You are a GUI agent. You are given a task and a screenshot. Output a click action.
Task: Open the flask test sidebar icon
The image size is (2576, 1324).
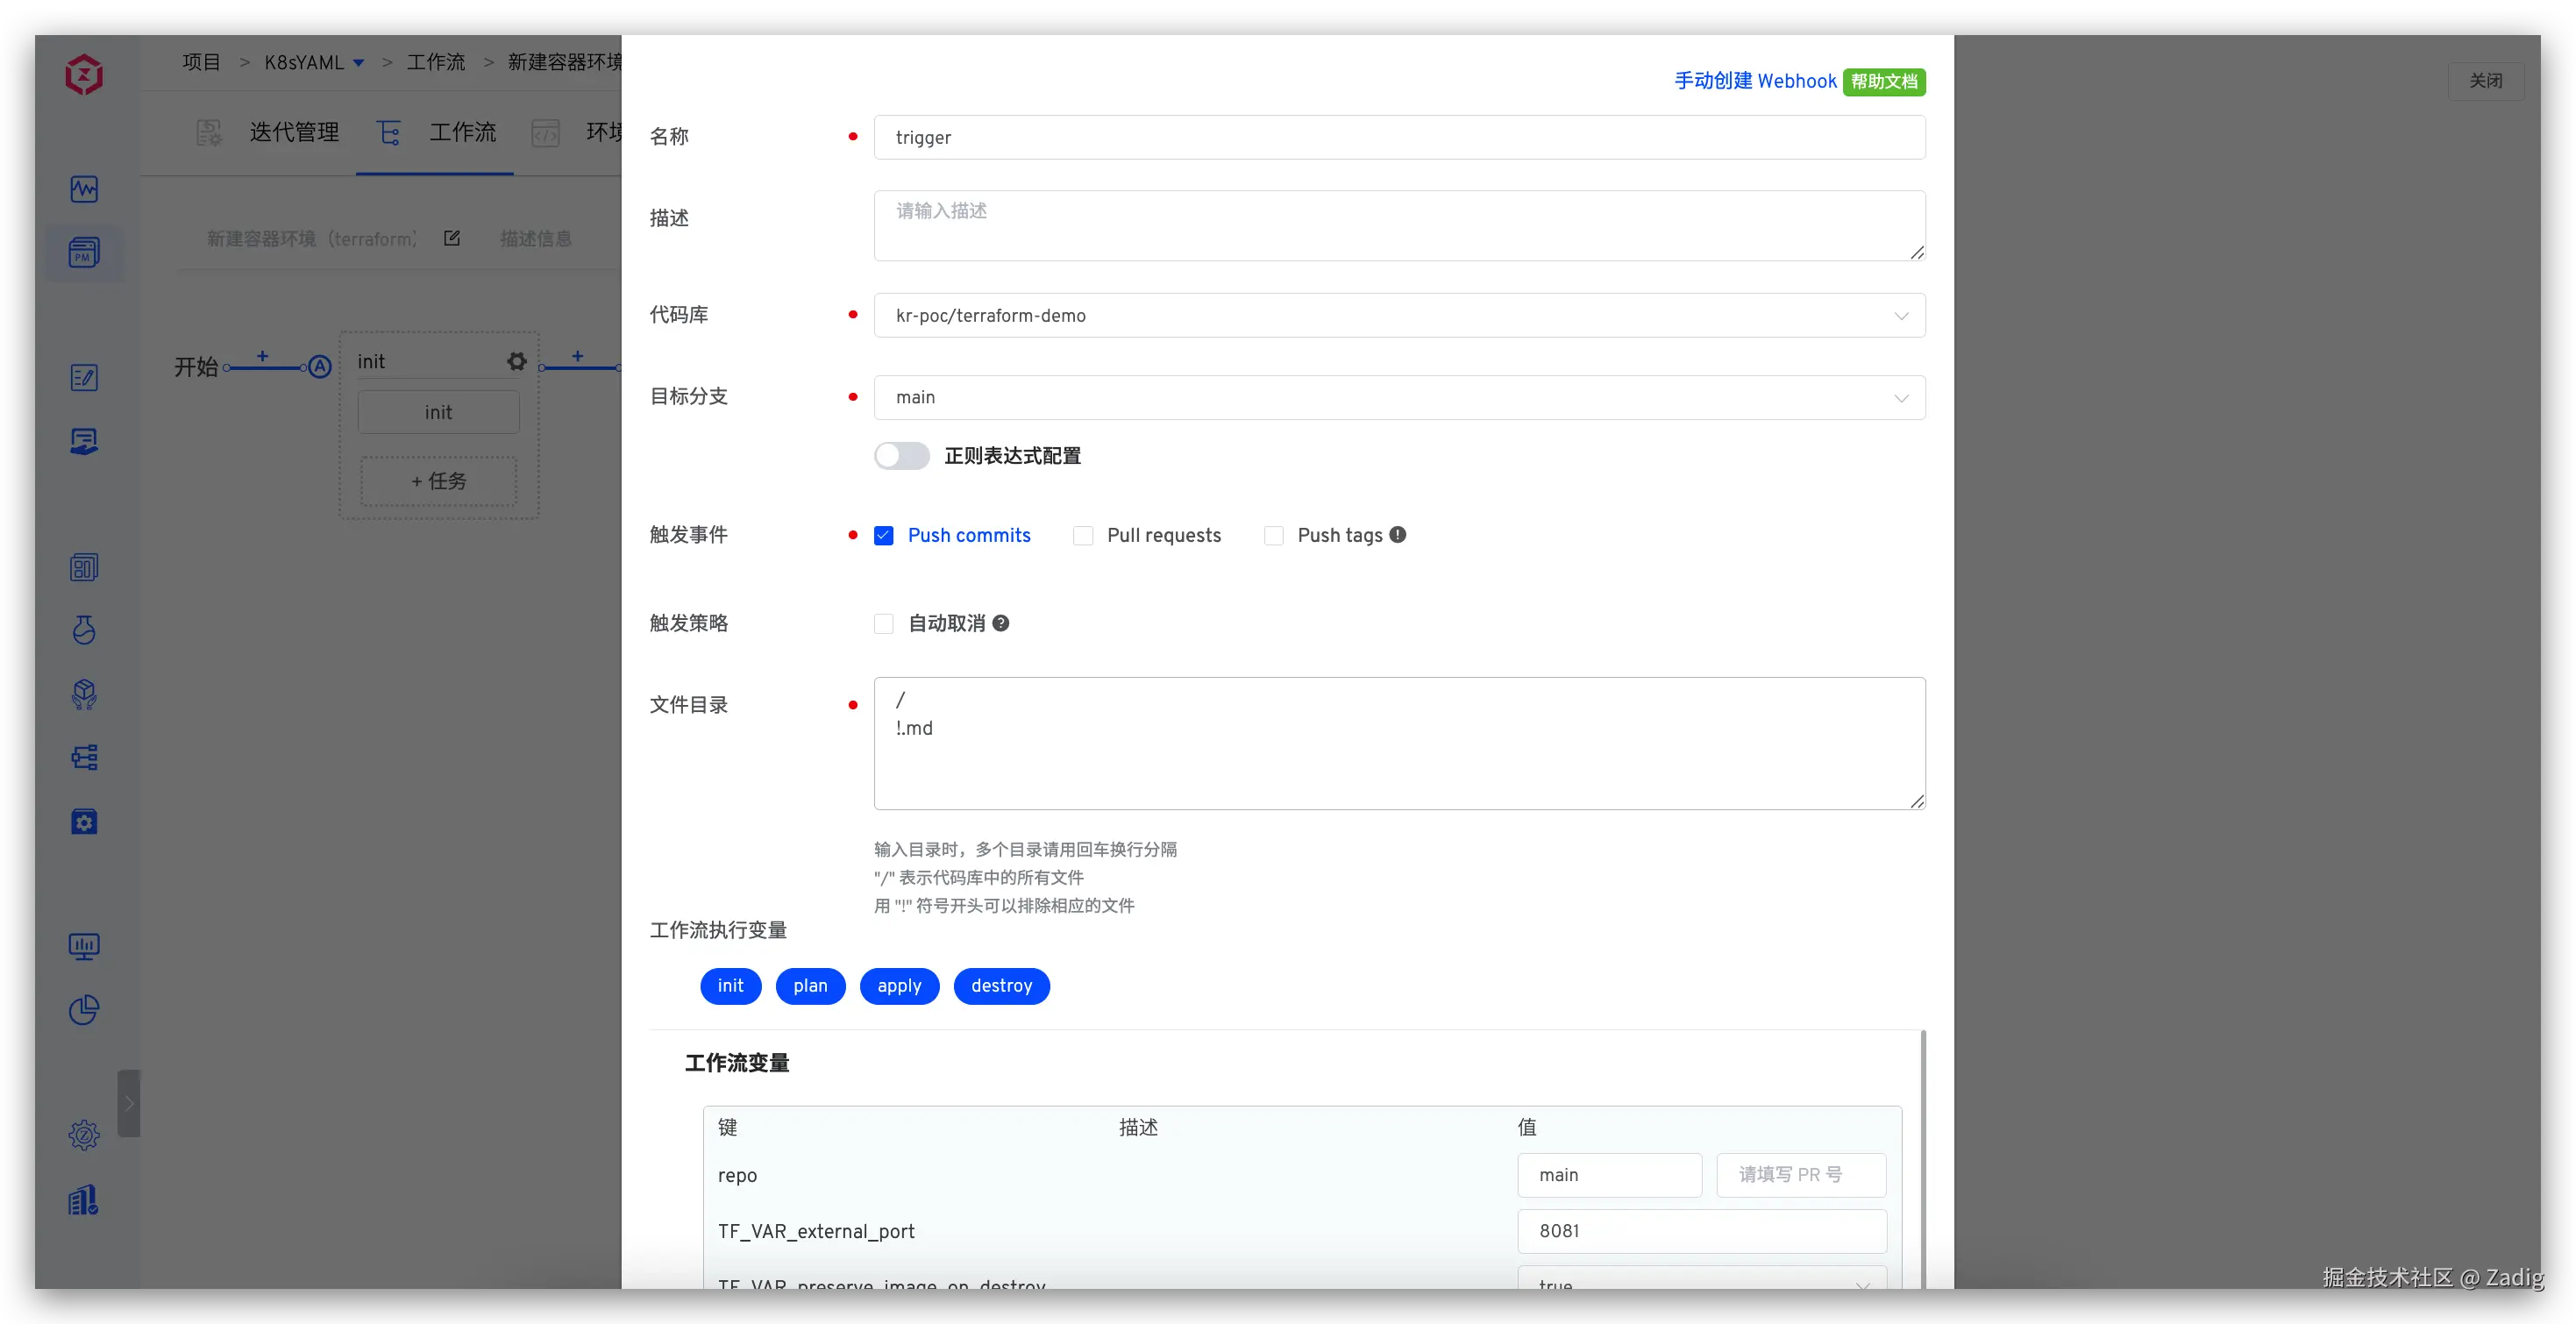(x=84, y=630)
